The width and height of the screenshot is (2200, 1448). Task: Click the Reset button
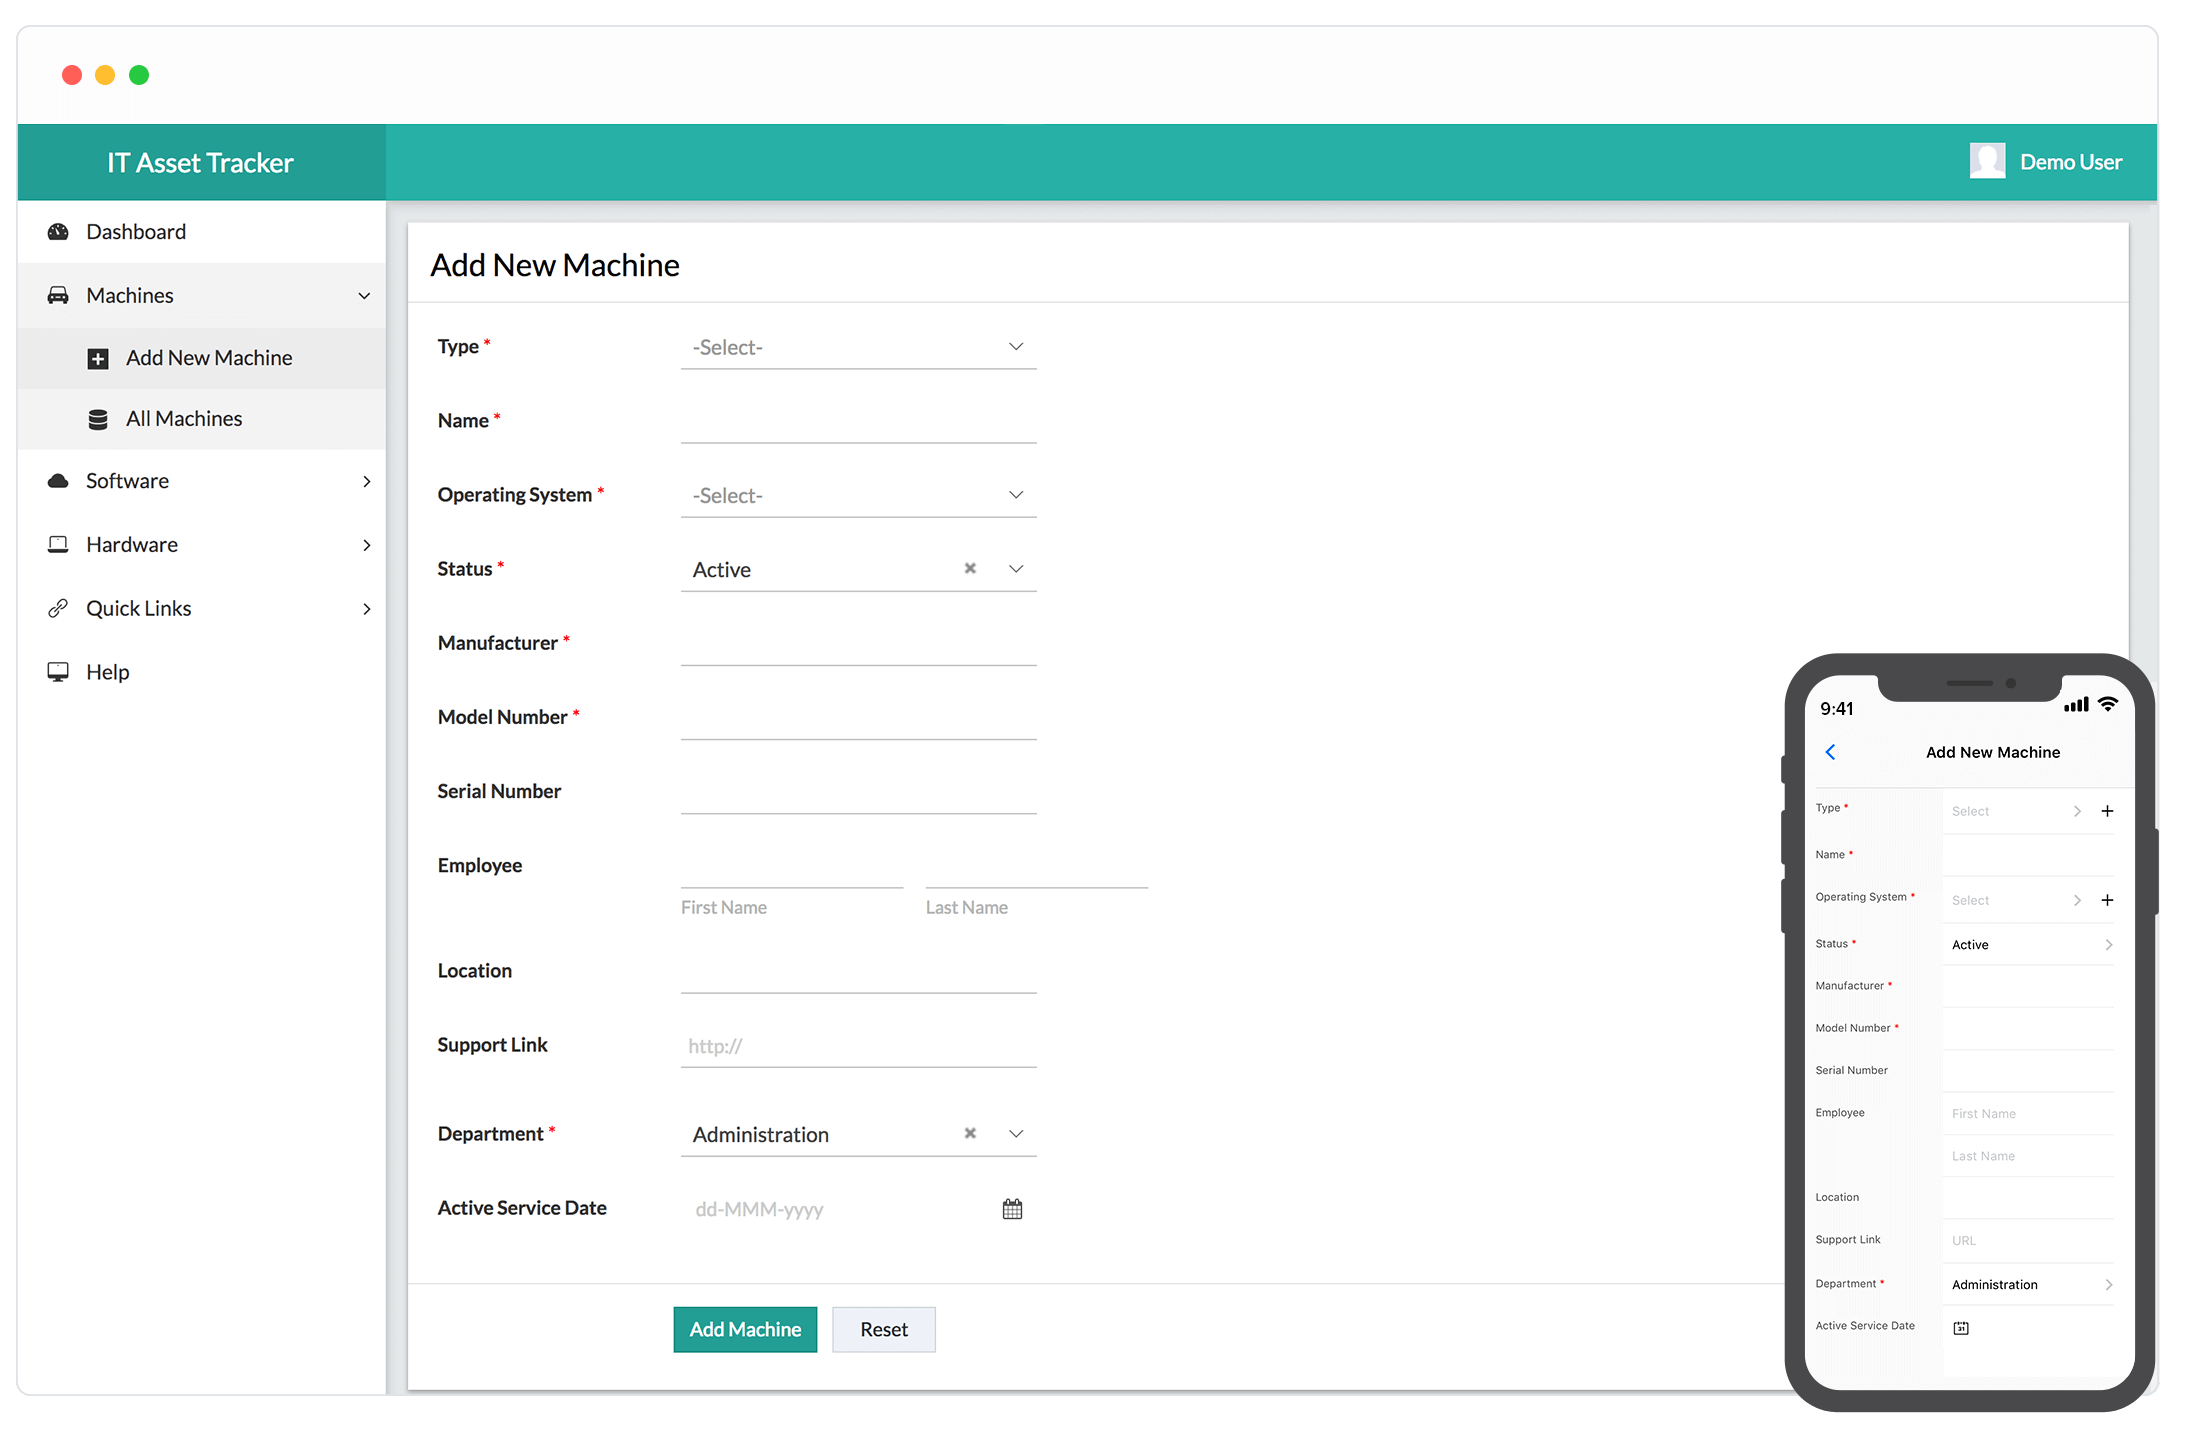click(x=884, y=1328)
